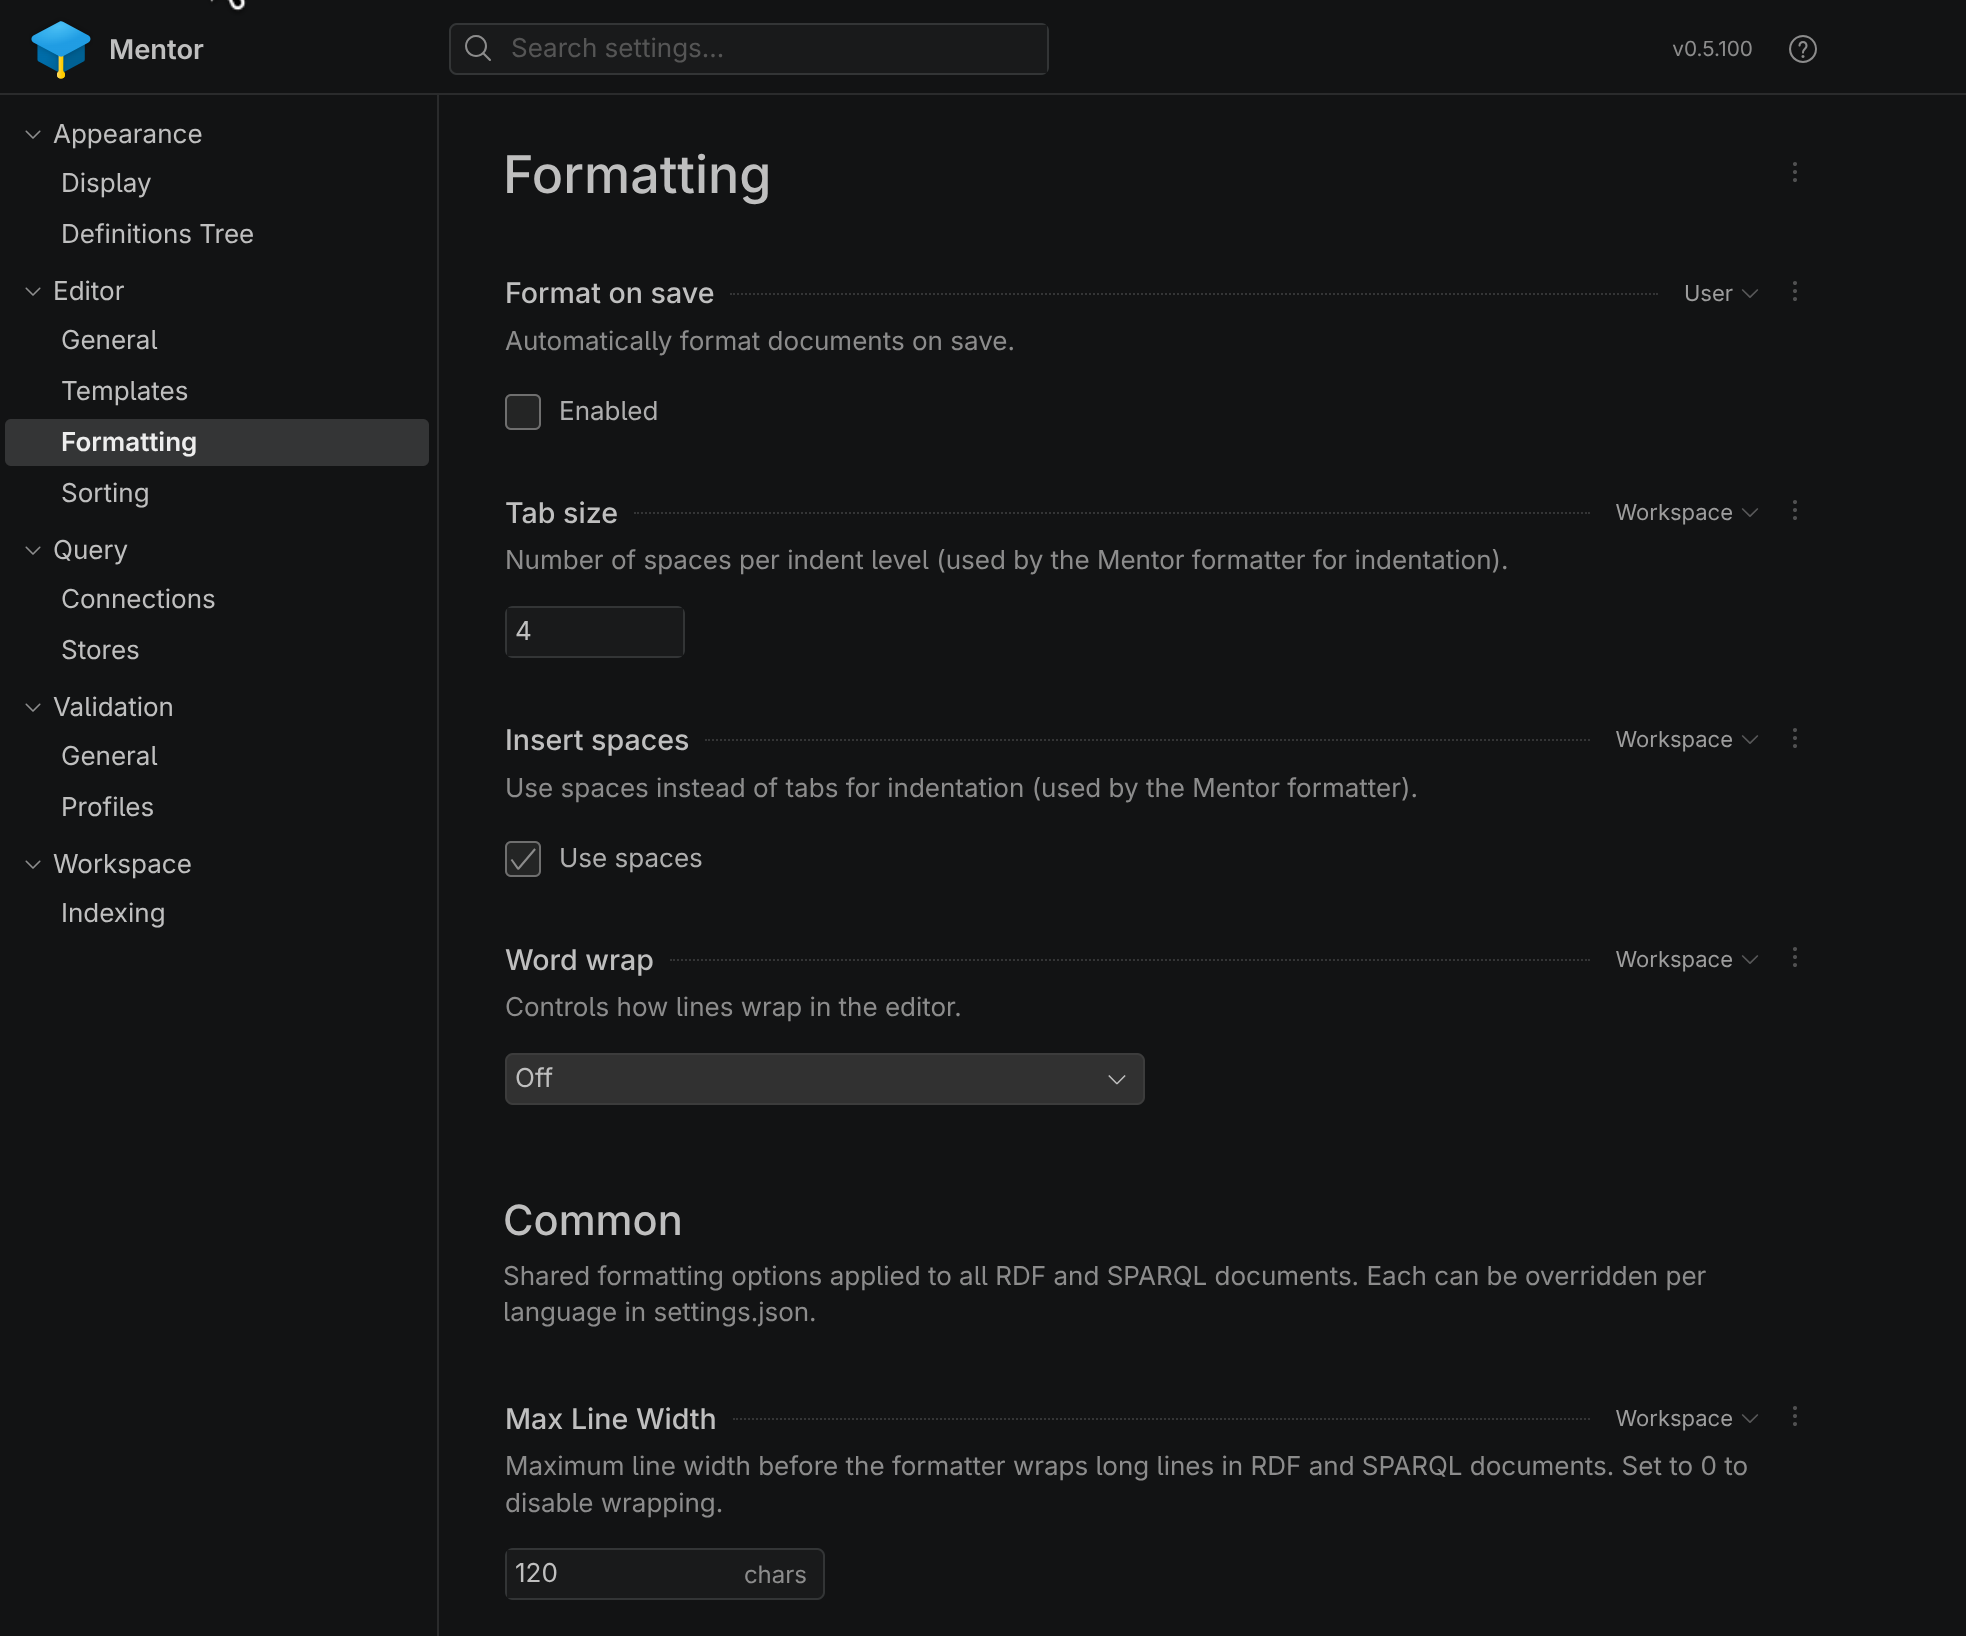Viewport: 1966px width, 1636px height.
Task: Open more options for Insert spaces
Action: click(1795, 738)
